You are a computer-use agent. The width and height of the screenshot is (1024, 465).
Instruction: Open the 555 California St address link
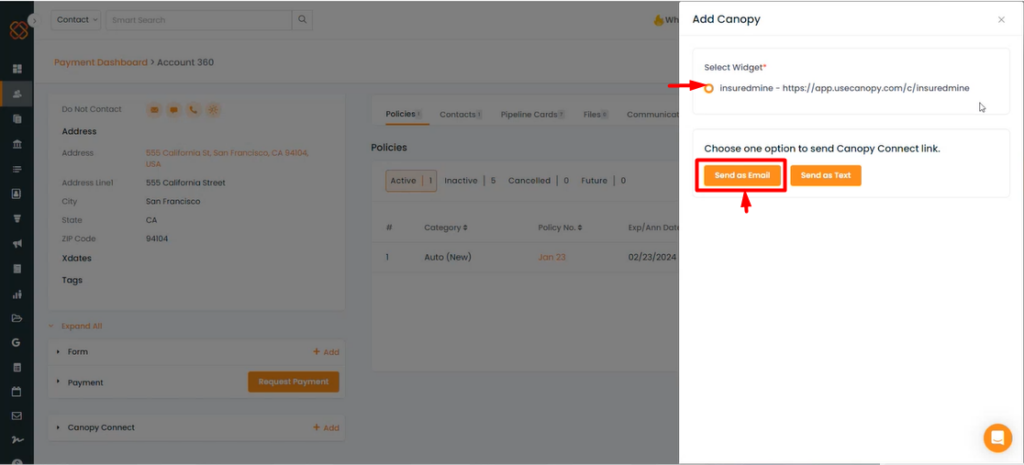(227, 158)
